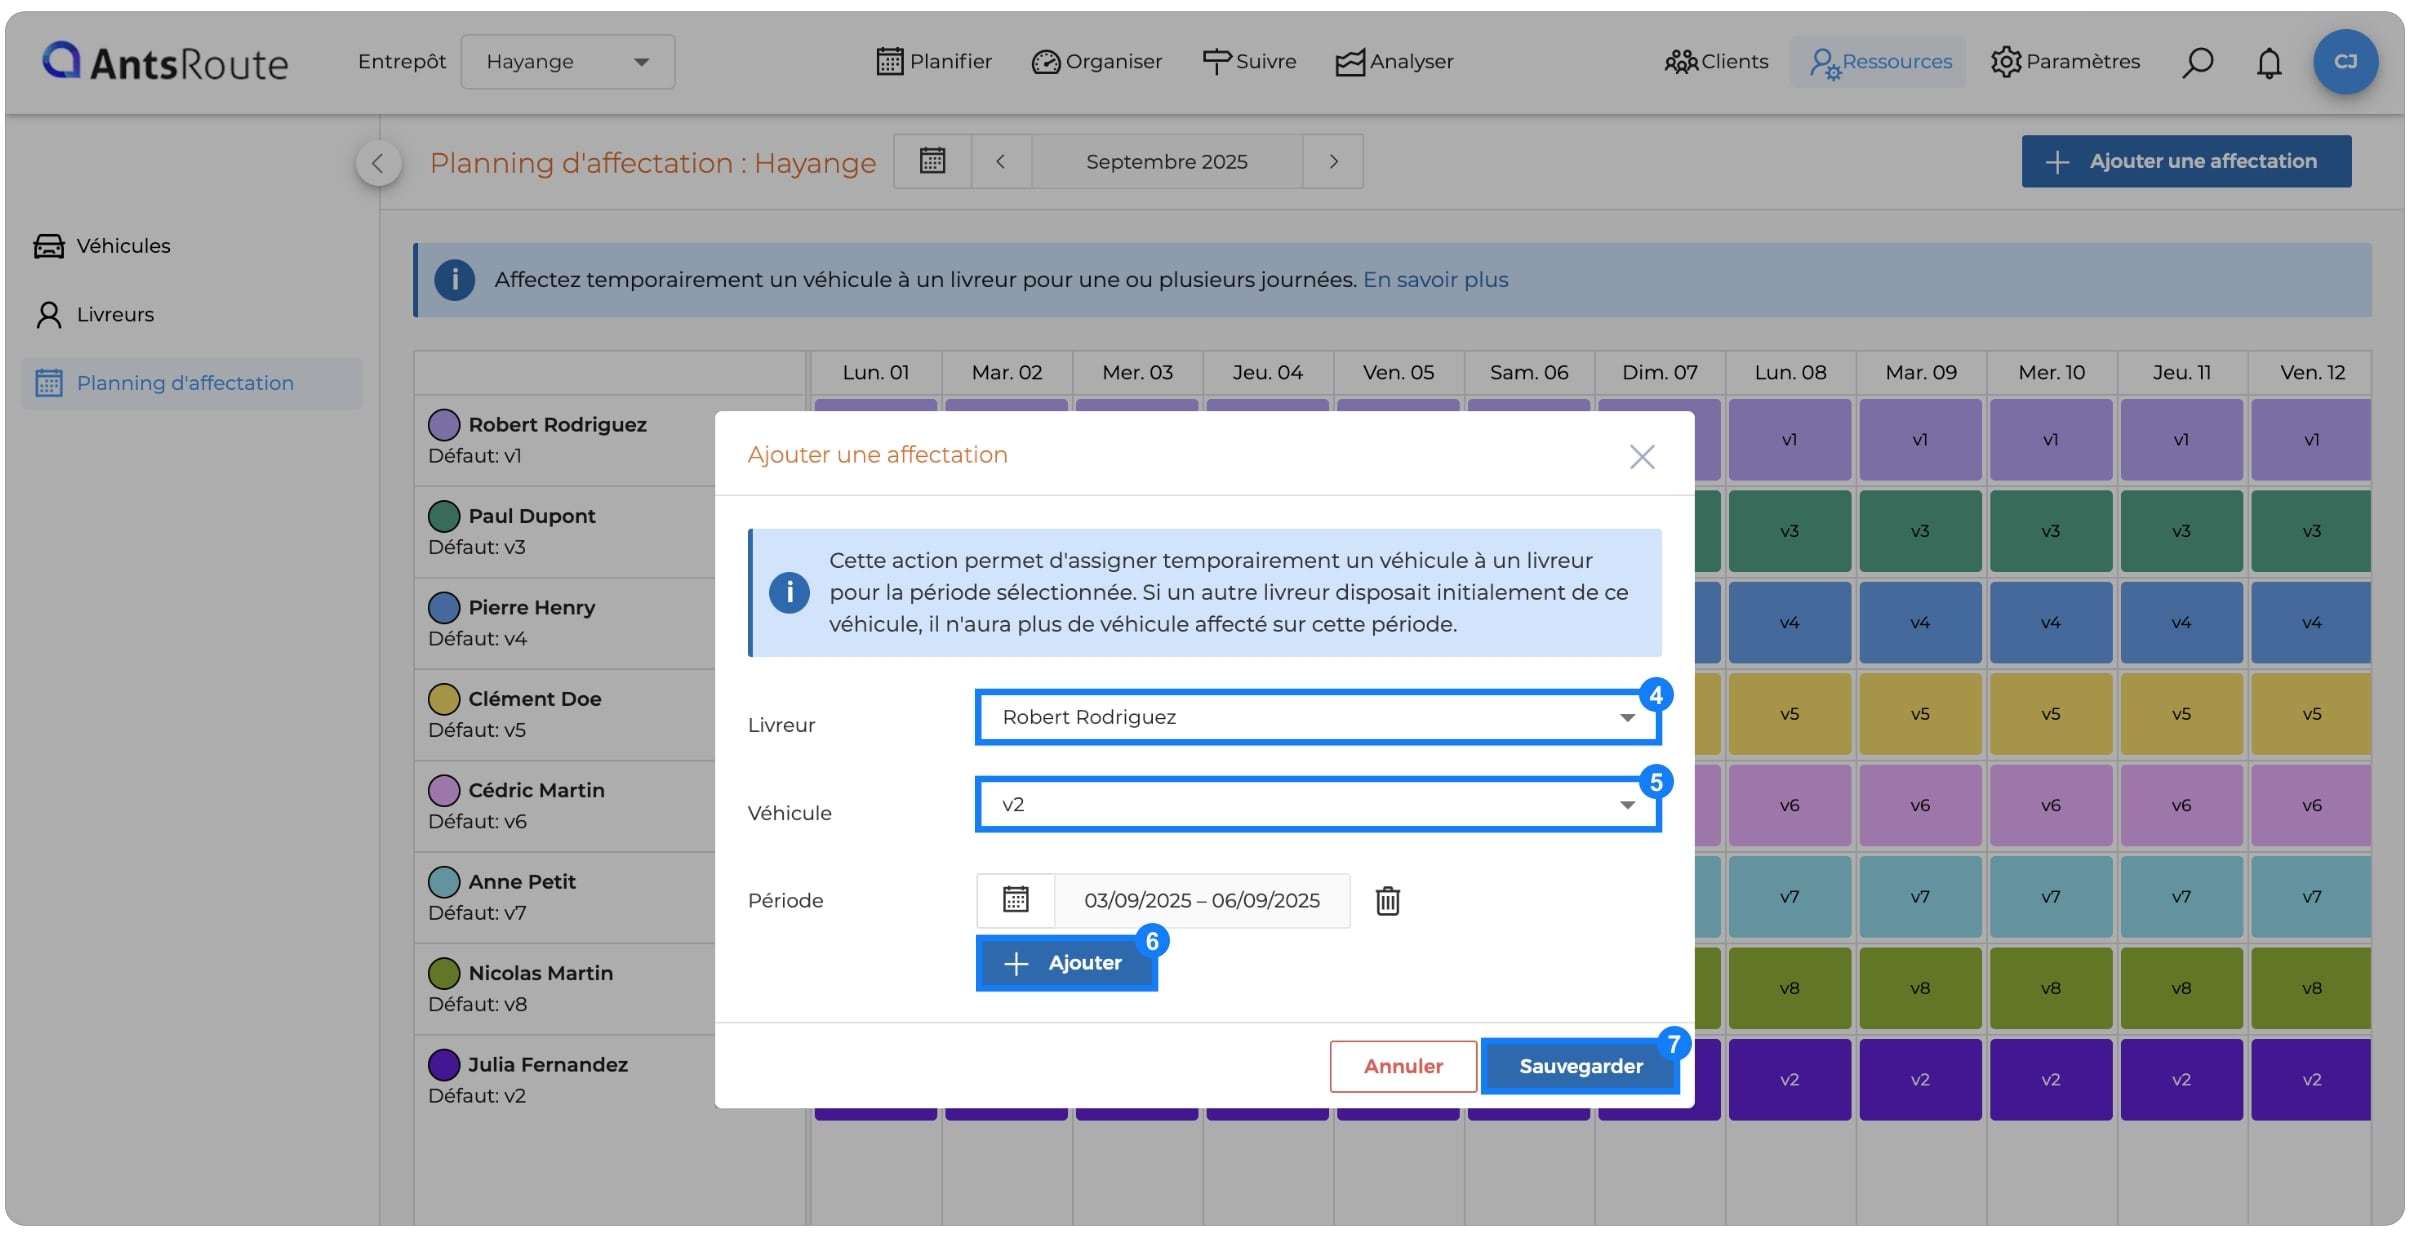Collapse the sidebar with chevron button
The image size is (2410, 1233).
[x=378, y=163]
